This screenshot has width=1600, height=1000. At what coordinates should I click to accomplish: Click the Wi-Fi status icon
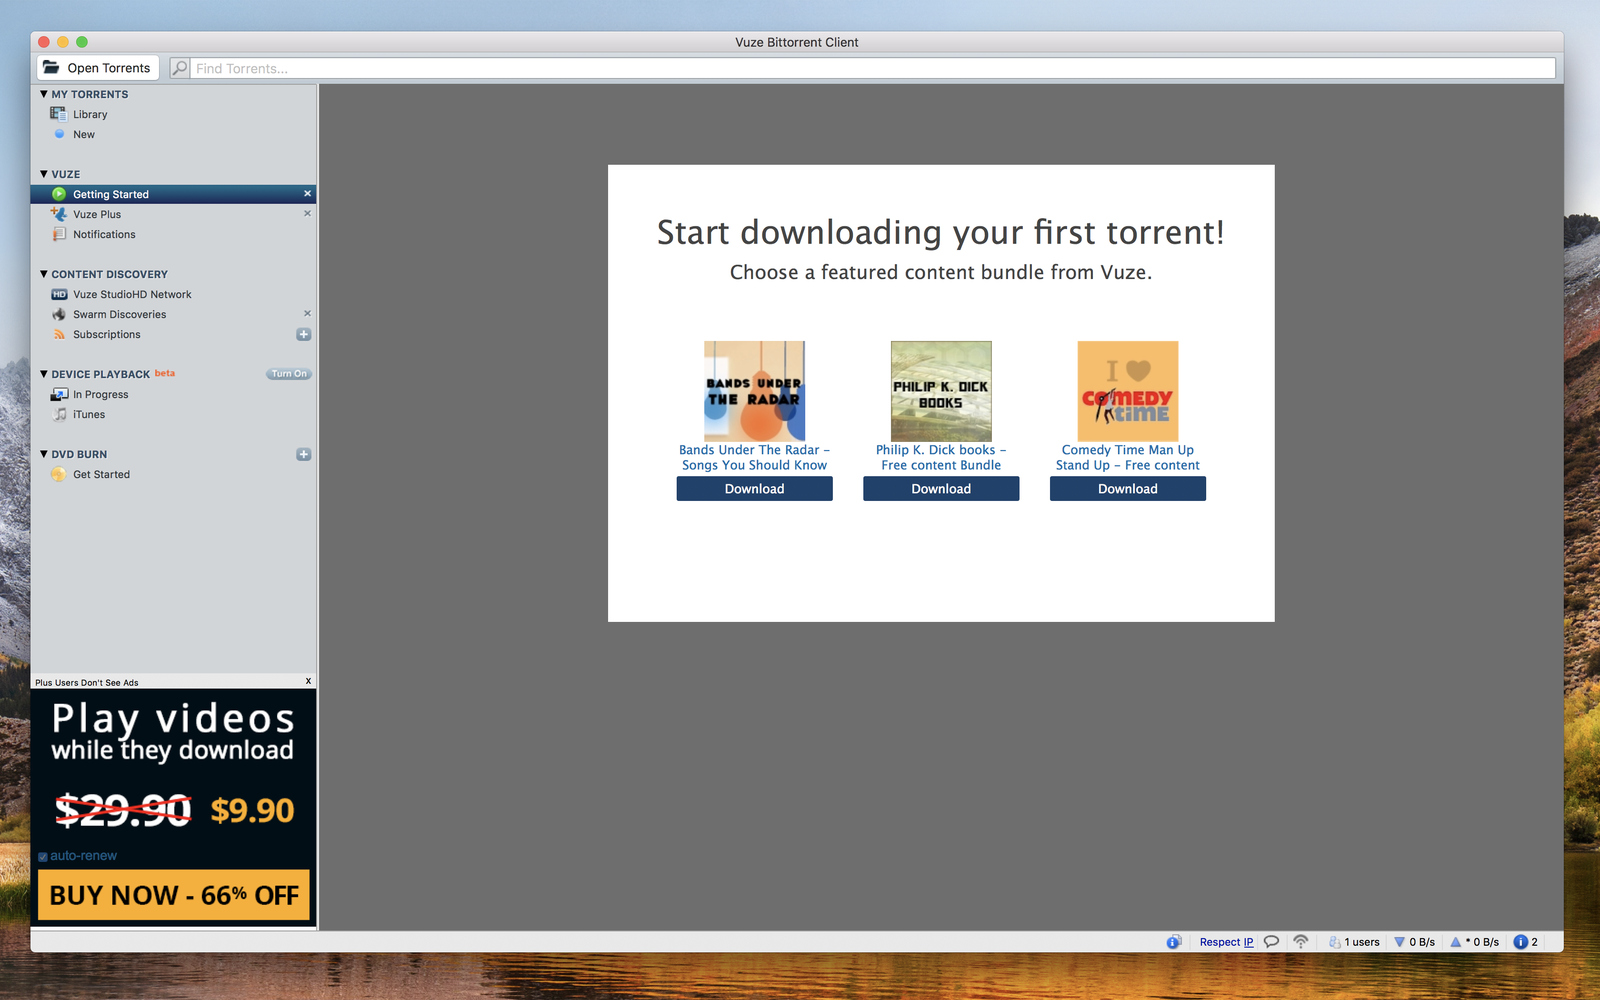(x=1300, y=942)
